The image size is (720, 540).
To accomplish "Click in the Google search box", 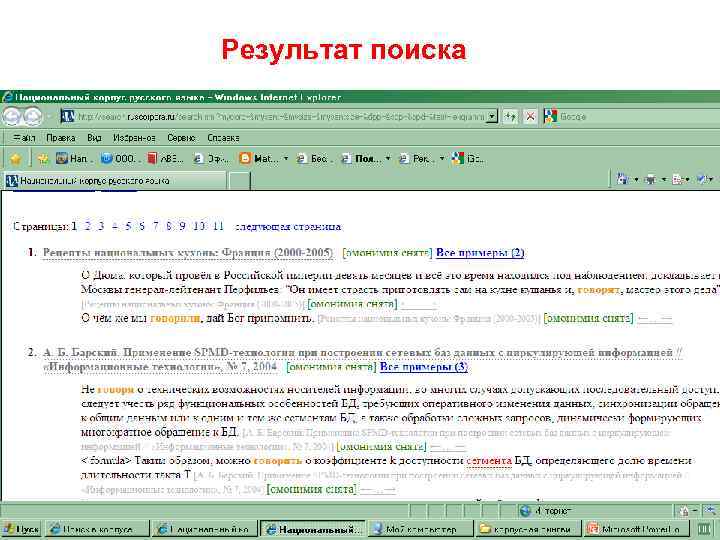I will point(638,117).
